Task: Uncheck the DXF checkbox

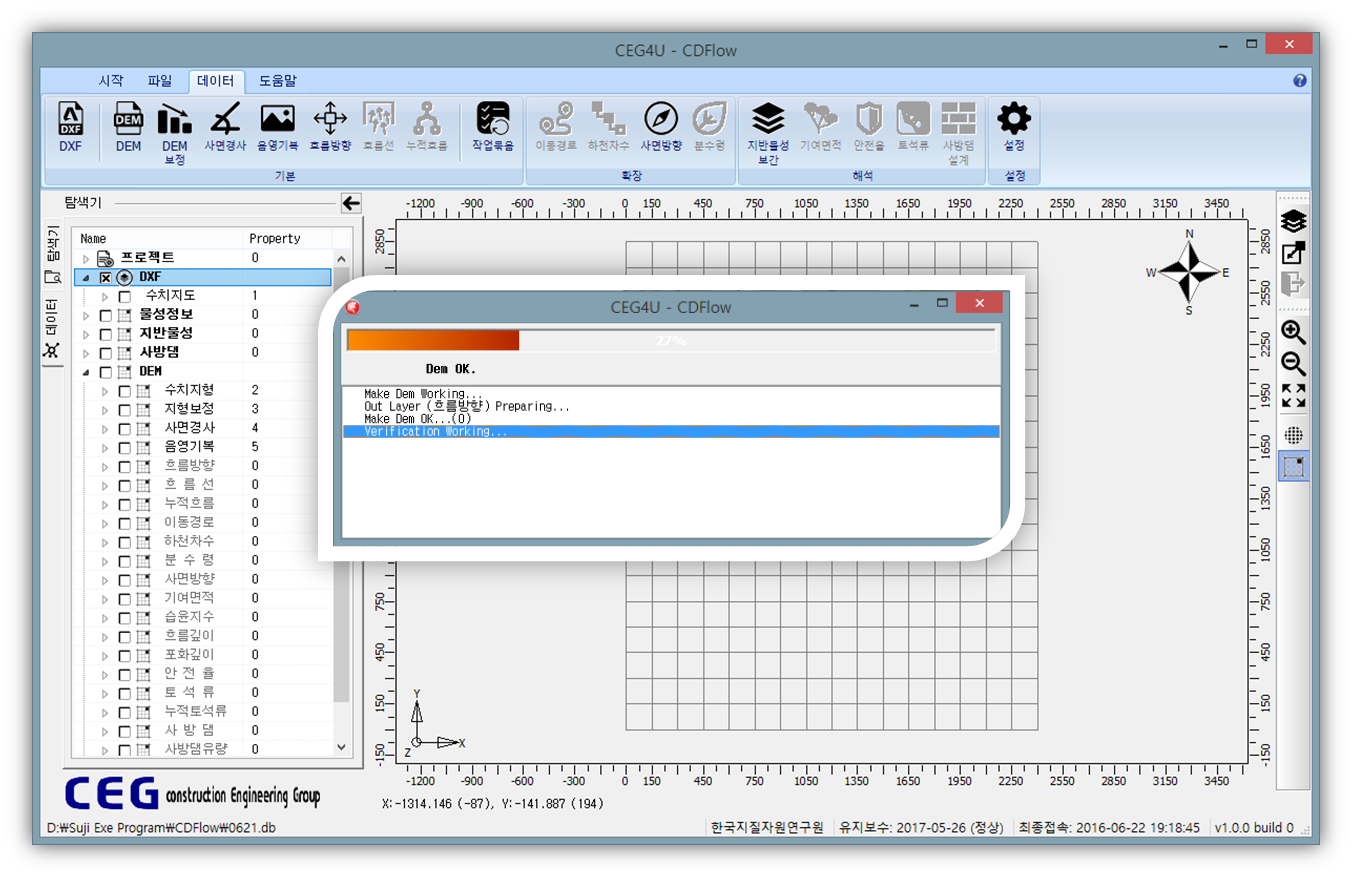Action: [x=106, y=277]
